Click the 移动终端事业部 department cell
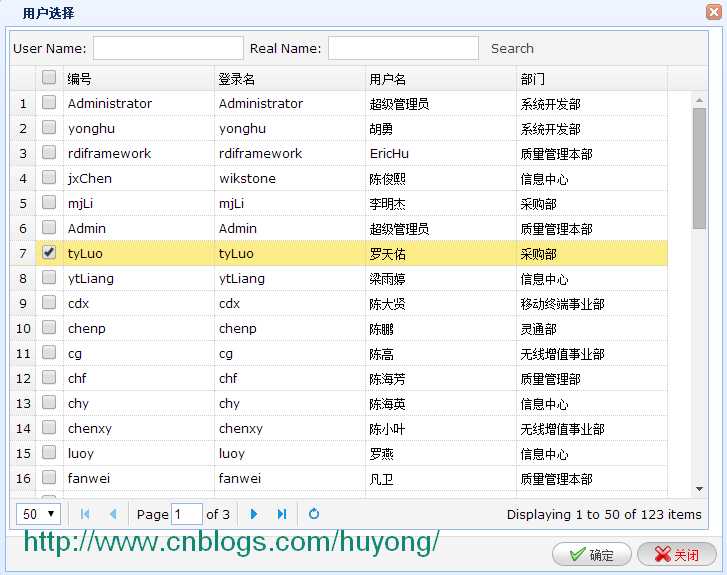This screenshot has height=575, width=727. tap(592, 304)
